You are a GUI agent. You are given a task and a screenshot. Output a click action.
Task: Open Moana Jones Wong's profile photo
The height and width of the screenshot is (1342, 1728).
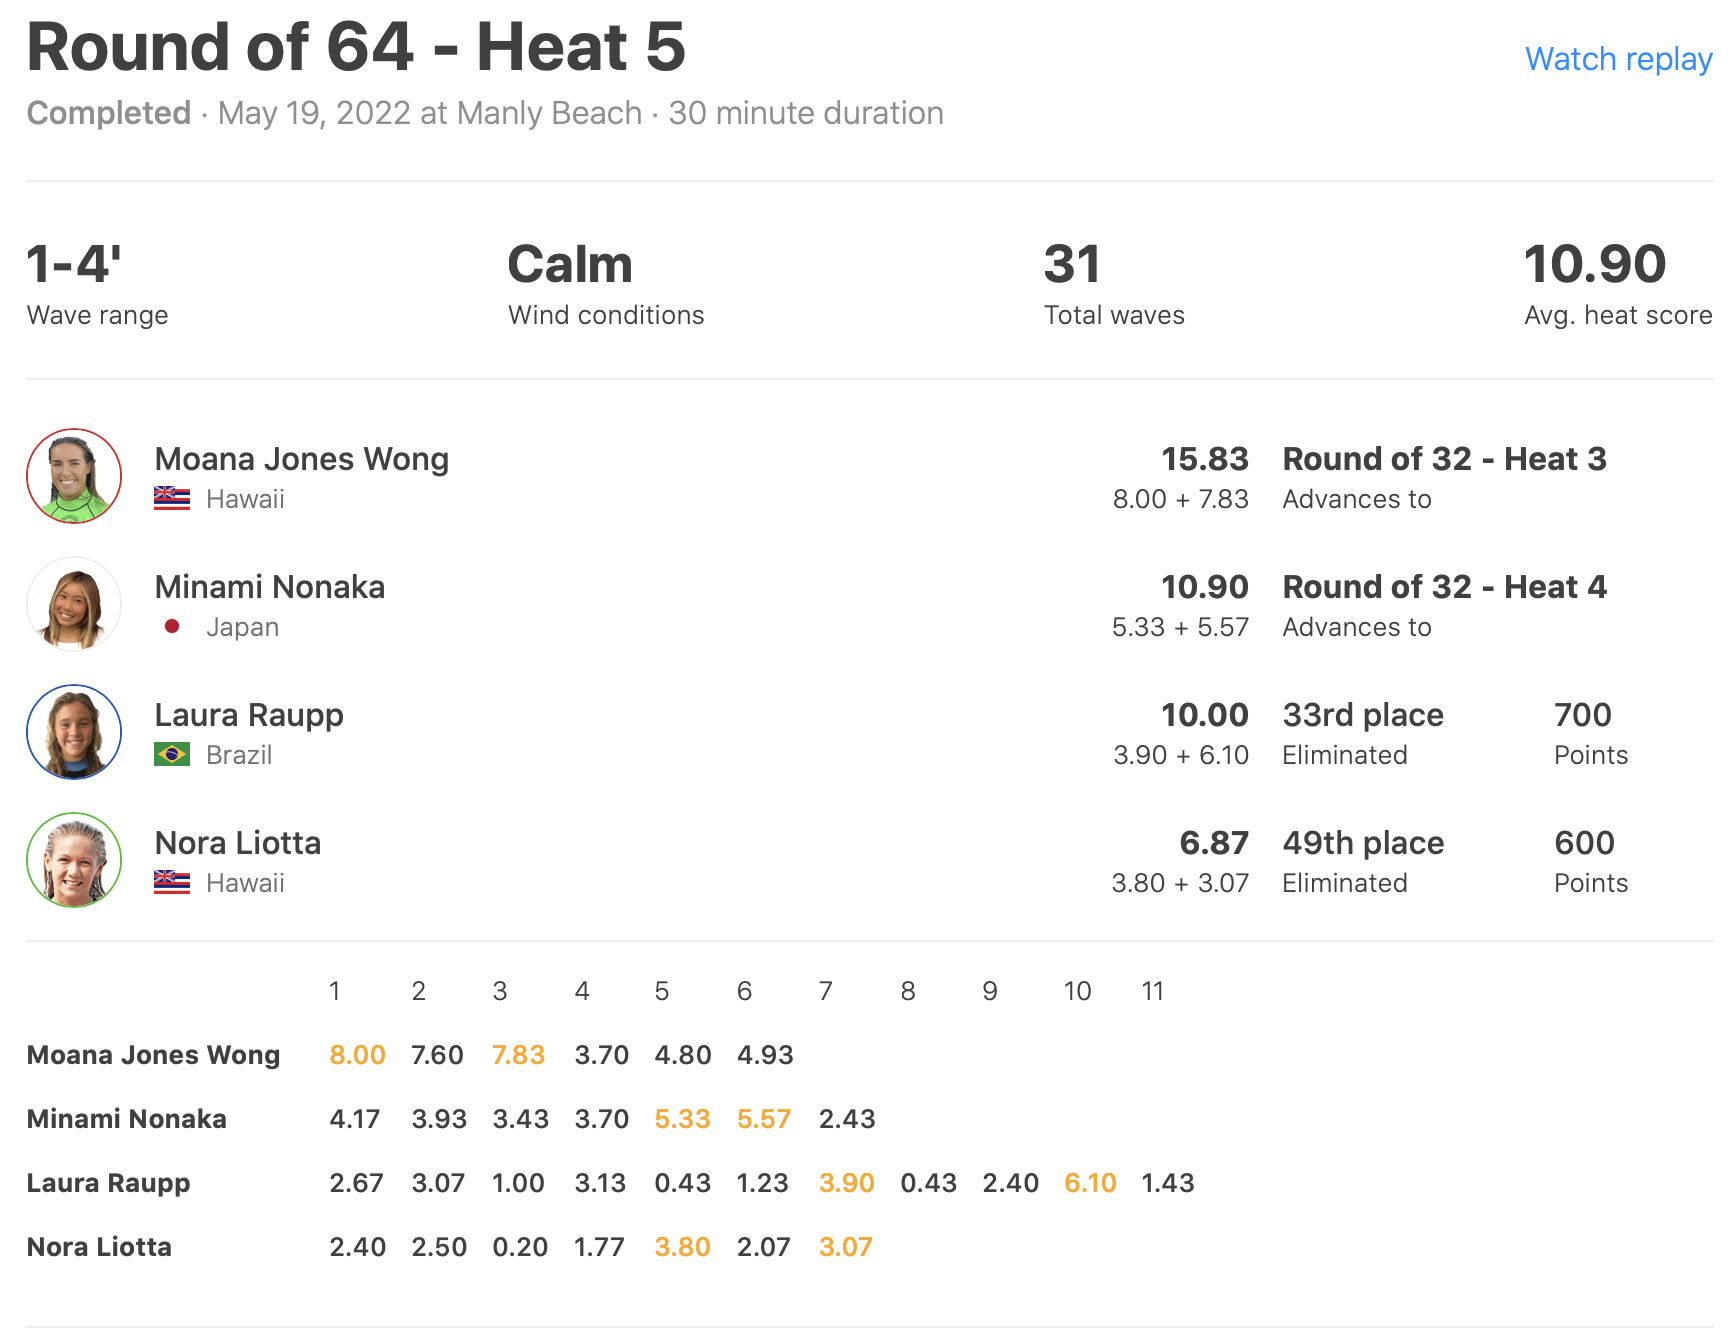[74, 476]
